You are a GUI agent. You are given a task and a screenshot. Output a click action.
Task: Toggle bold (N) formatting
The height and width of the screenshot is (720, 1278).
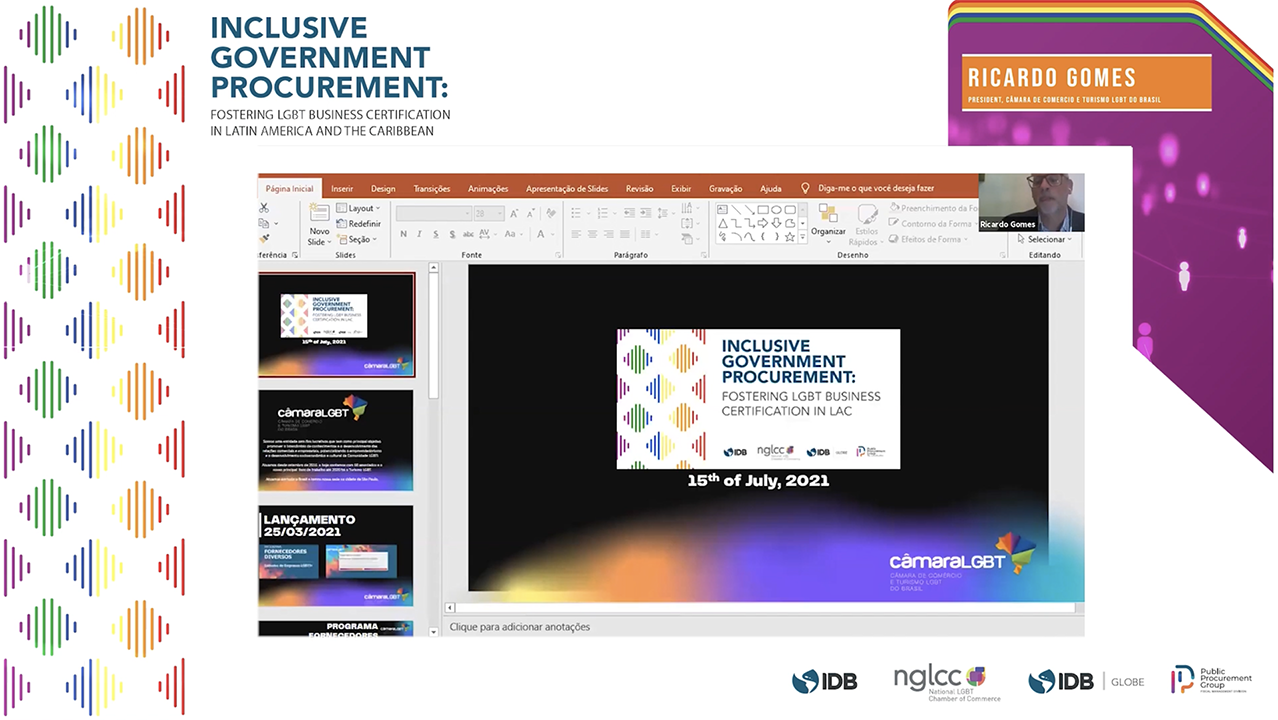point(404,234)
